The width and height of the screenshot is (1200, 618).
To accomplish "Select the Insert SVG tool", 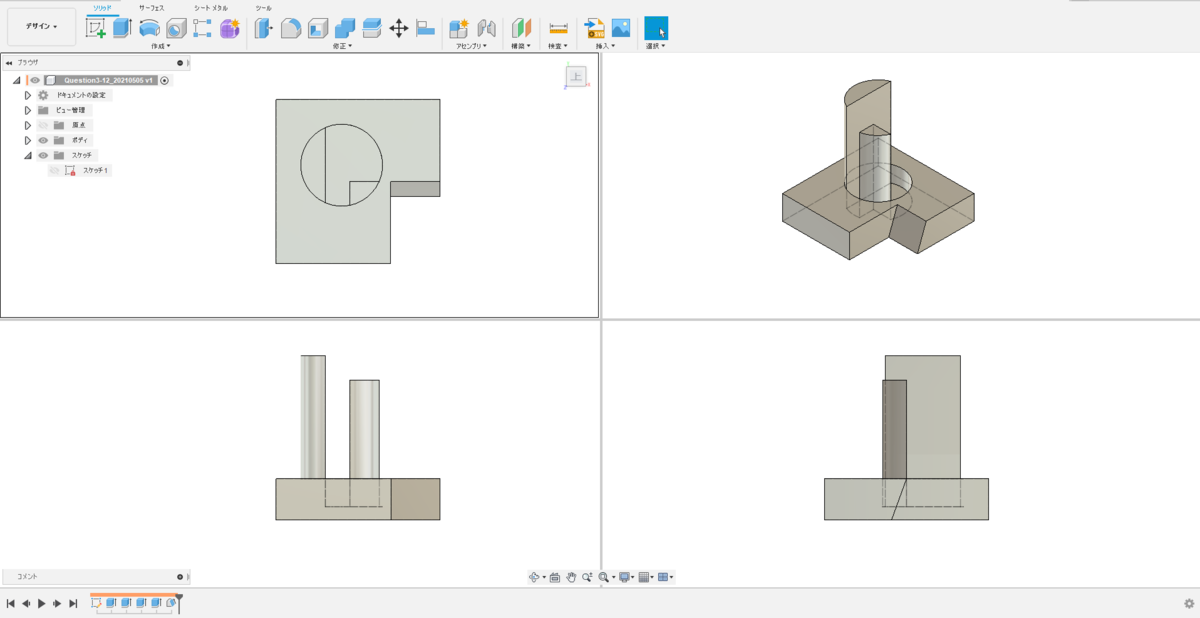I will point(594,28).
